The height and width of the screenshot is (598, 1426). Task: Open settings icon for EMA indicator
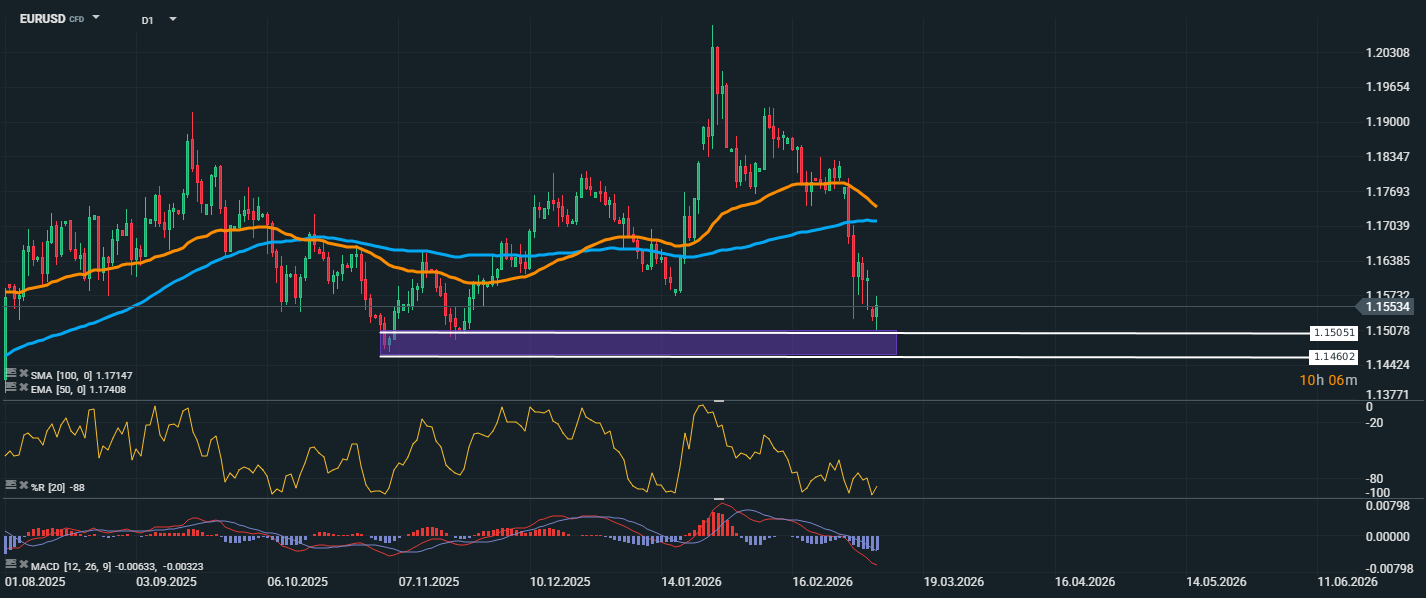tap(10, 387)
